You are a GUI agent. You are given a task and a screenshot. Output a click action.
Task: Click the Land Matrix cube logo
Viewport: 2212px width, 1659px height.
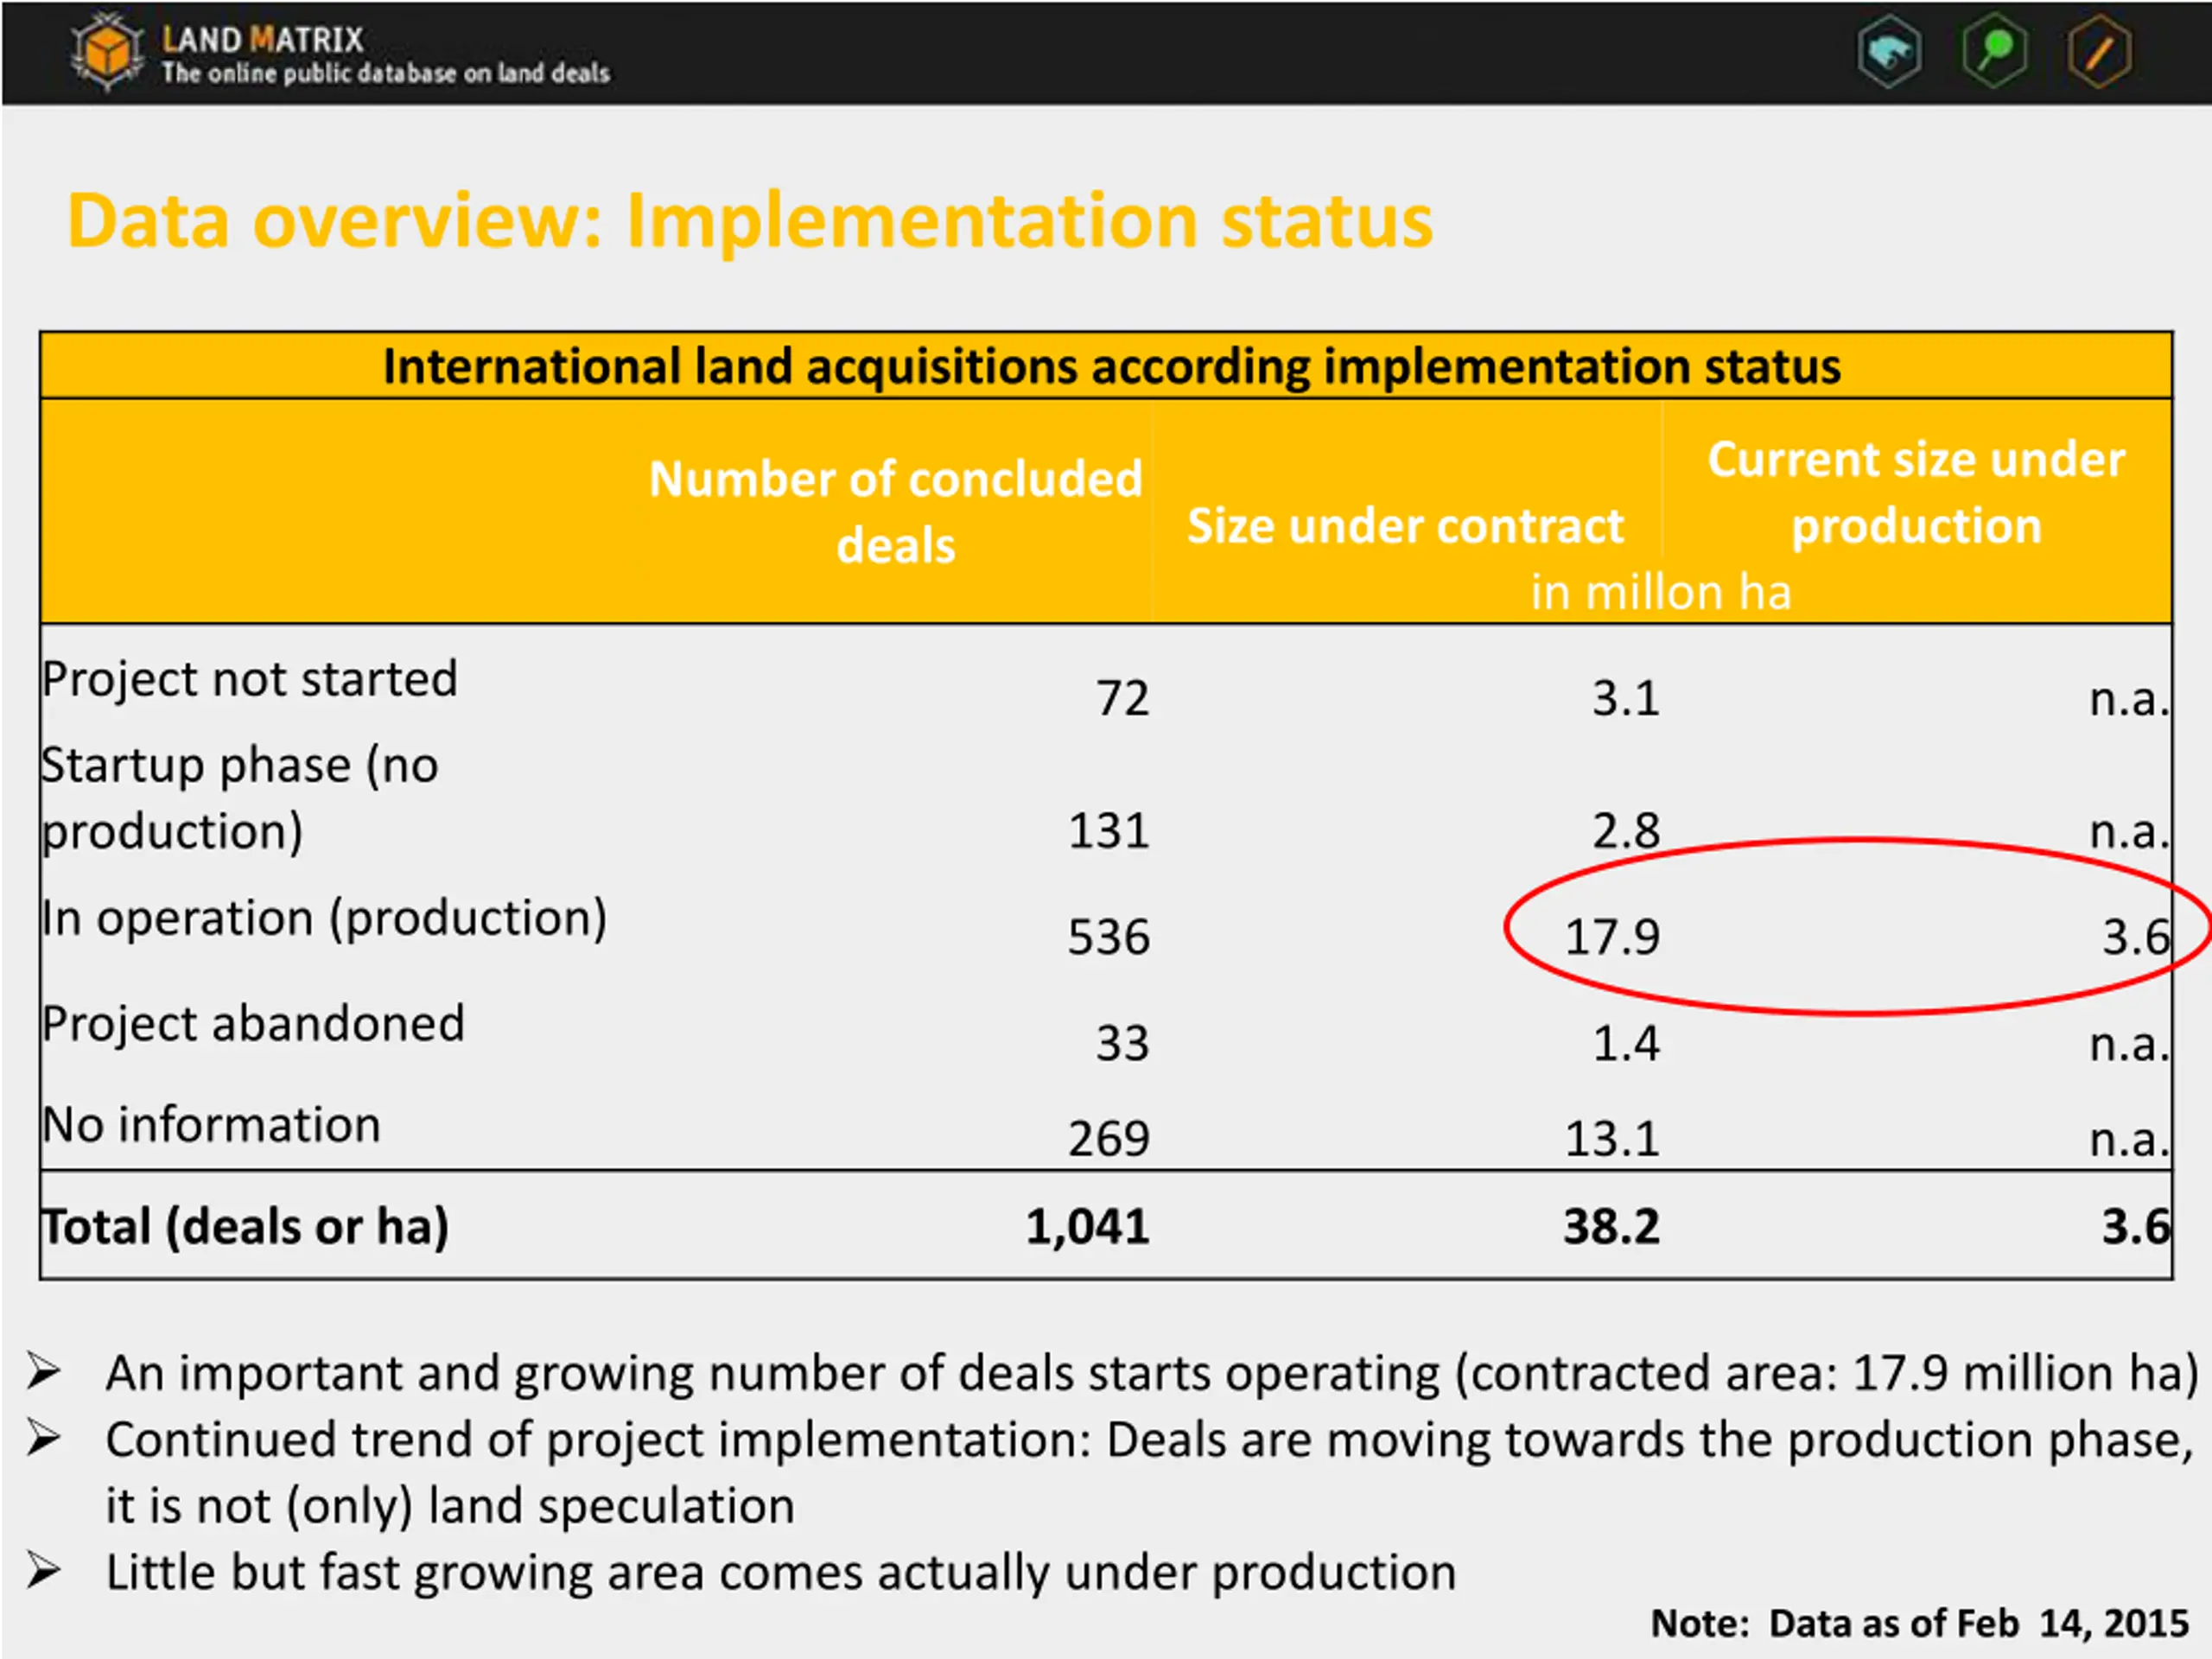(107, 50)
